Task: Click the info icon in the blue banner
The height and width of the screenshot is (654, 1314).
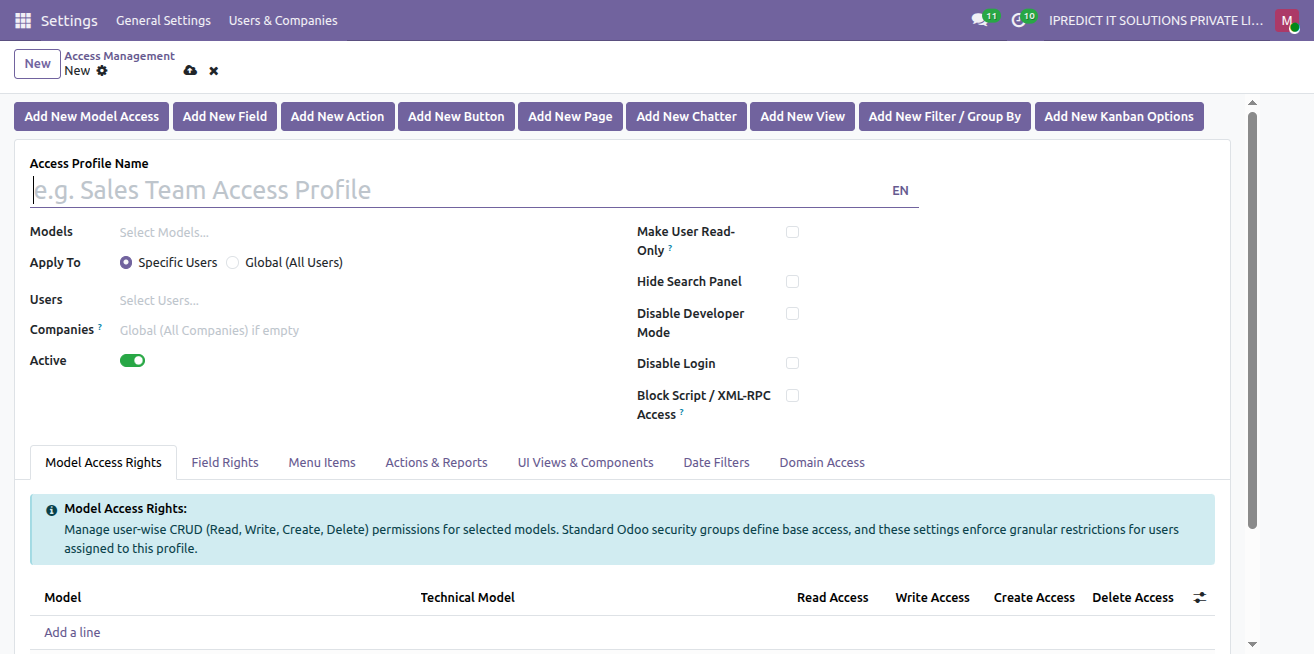Action: coord(52,510)
